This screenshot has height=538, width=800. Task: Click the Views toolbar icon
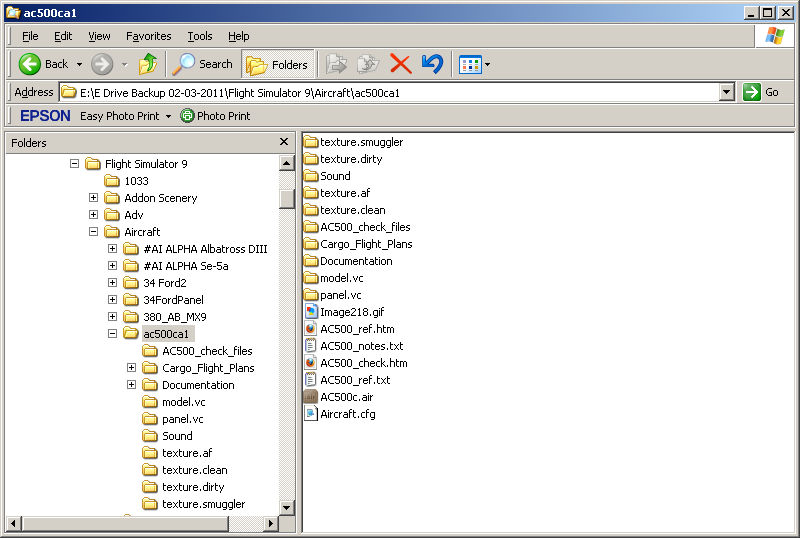click(x=470, y=65)
